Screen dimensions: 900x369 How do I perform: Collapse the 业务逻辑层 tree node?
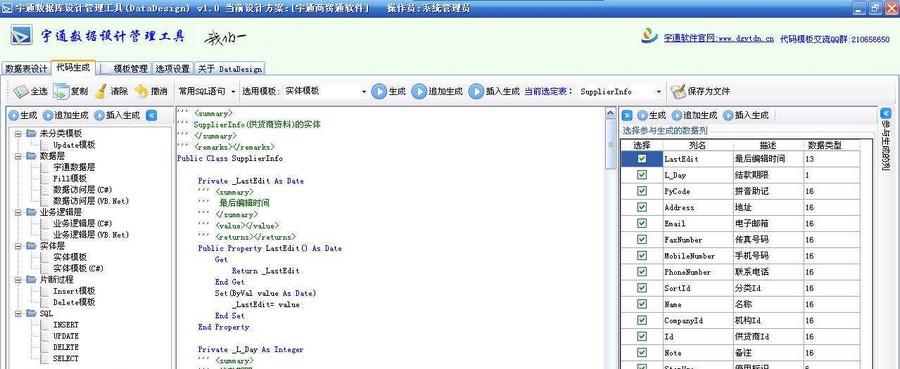coord(18,212)
